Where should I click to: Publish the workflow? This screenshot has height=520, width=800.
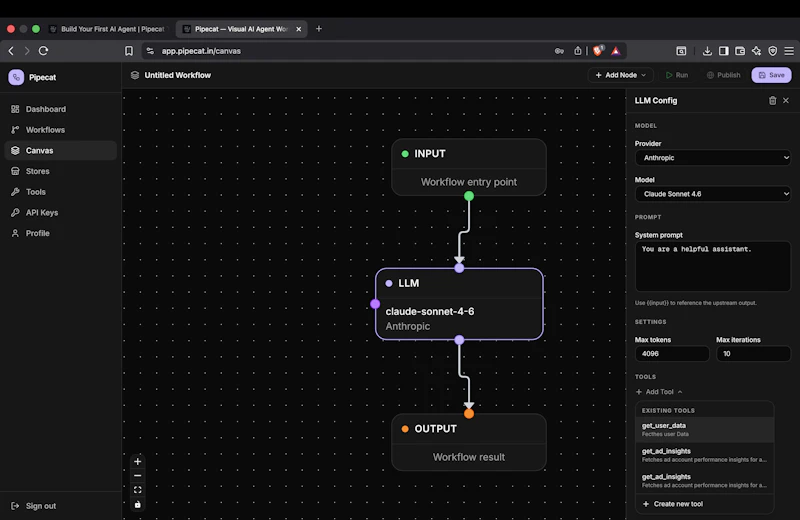point(723,75)
